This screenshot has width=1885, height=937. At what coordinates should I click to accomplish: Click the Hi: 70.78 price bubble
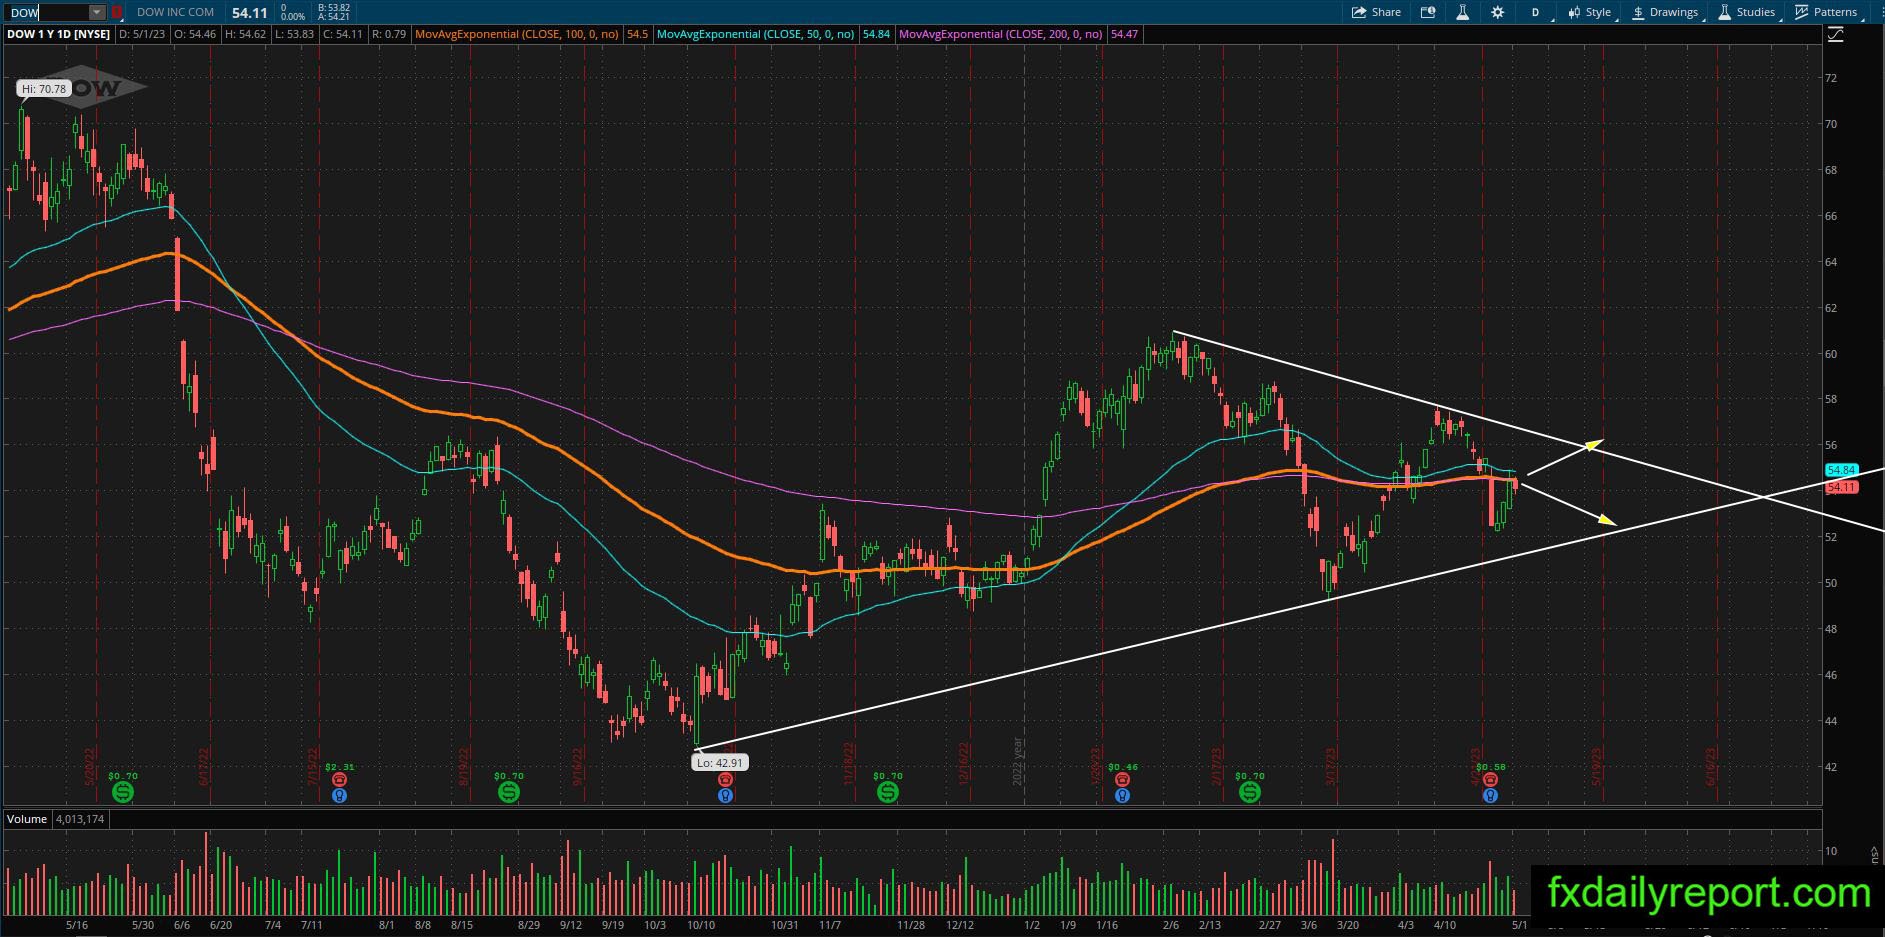tap(44, 89)
